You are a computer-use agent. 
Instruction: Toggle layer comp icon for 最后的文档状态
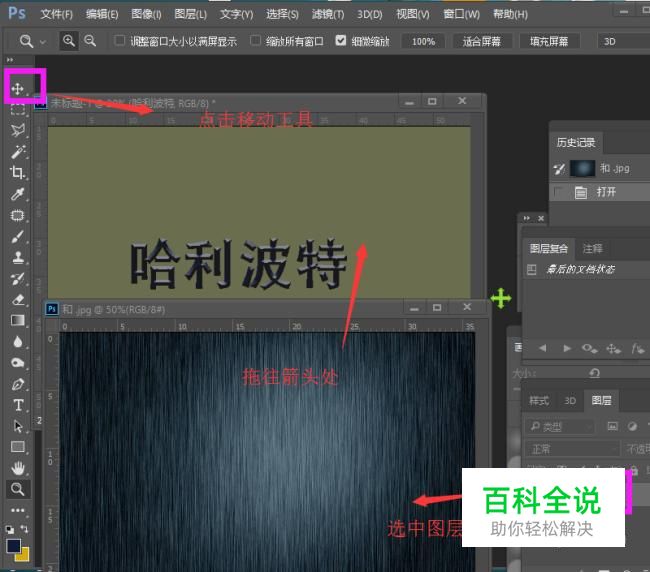click(531, 270)
